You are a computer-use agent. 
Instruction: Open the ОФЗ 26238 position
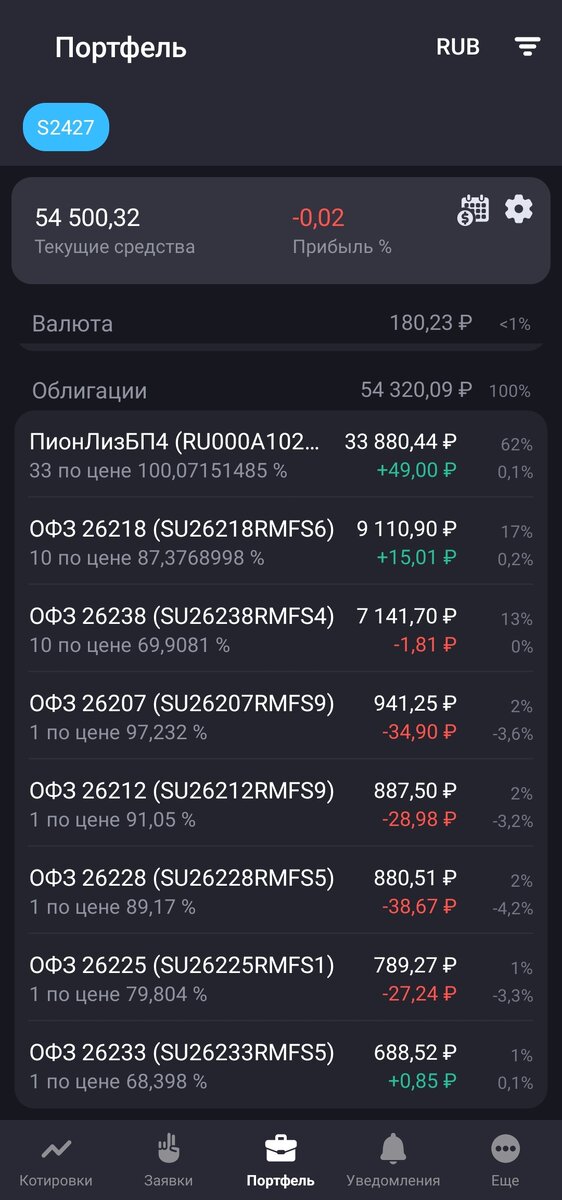tap(281, 630)
